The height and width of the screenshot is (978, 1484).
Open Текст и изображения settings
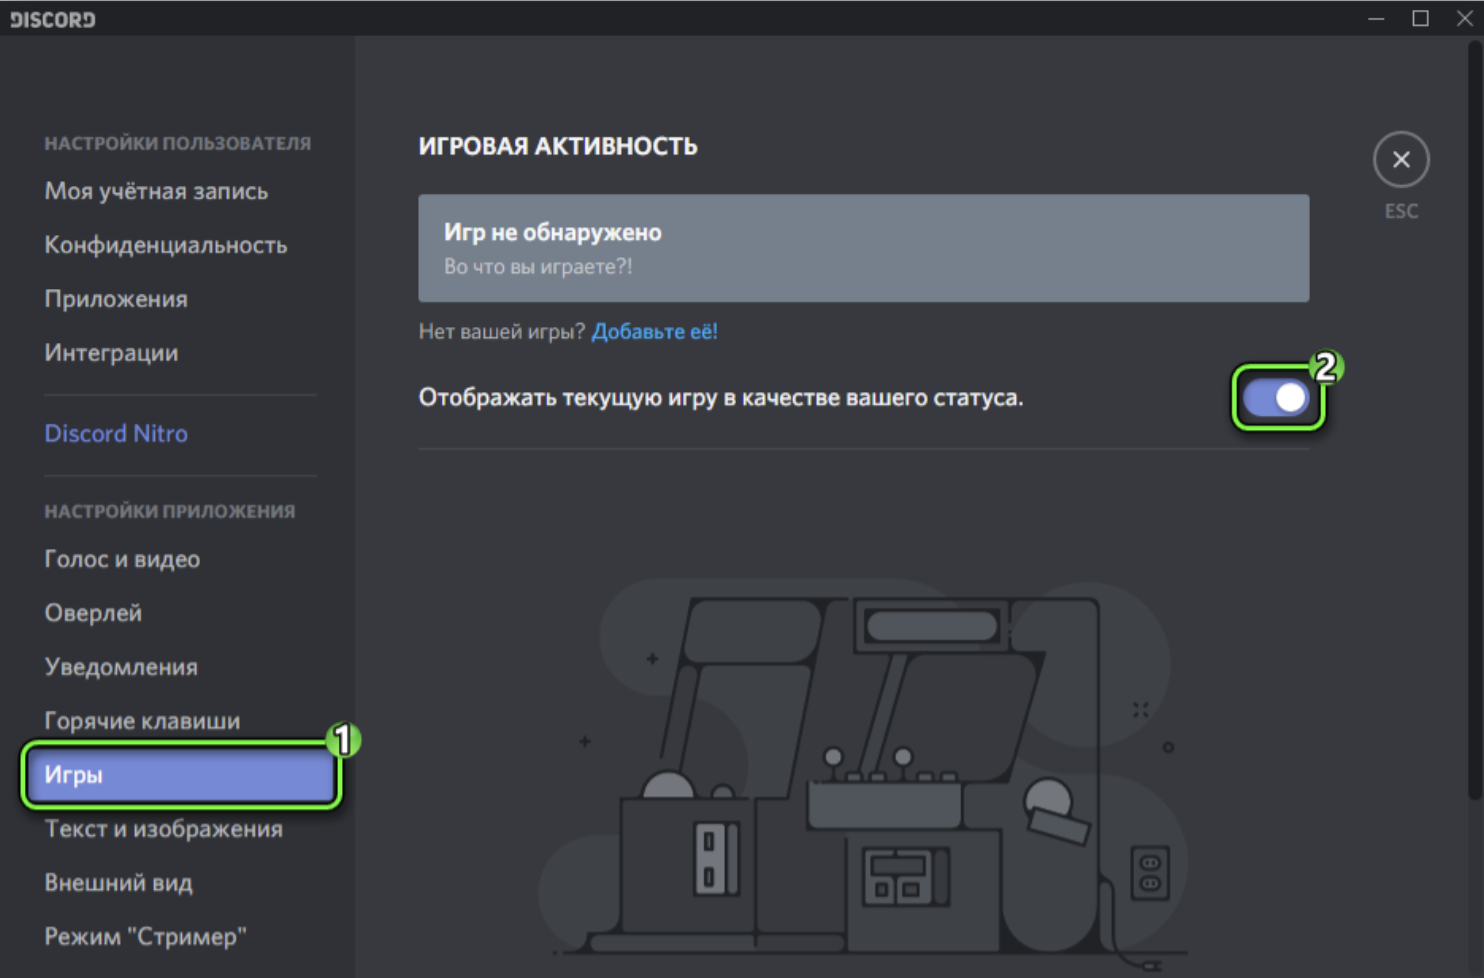pyautogui.click(x=163, y=829)
